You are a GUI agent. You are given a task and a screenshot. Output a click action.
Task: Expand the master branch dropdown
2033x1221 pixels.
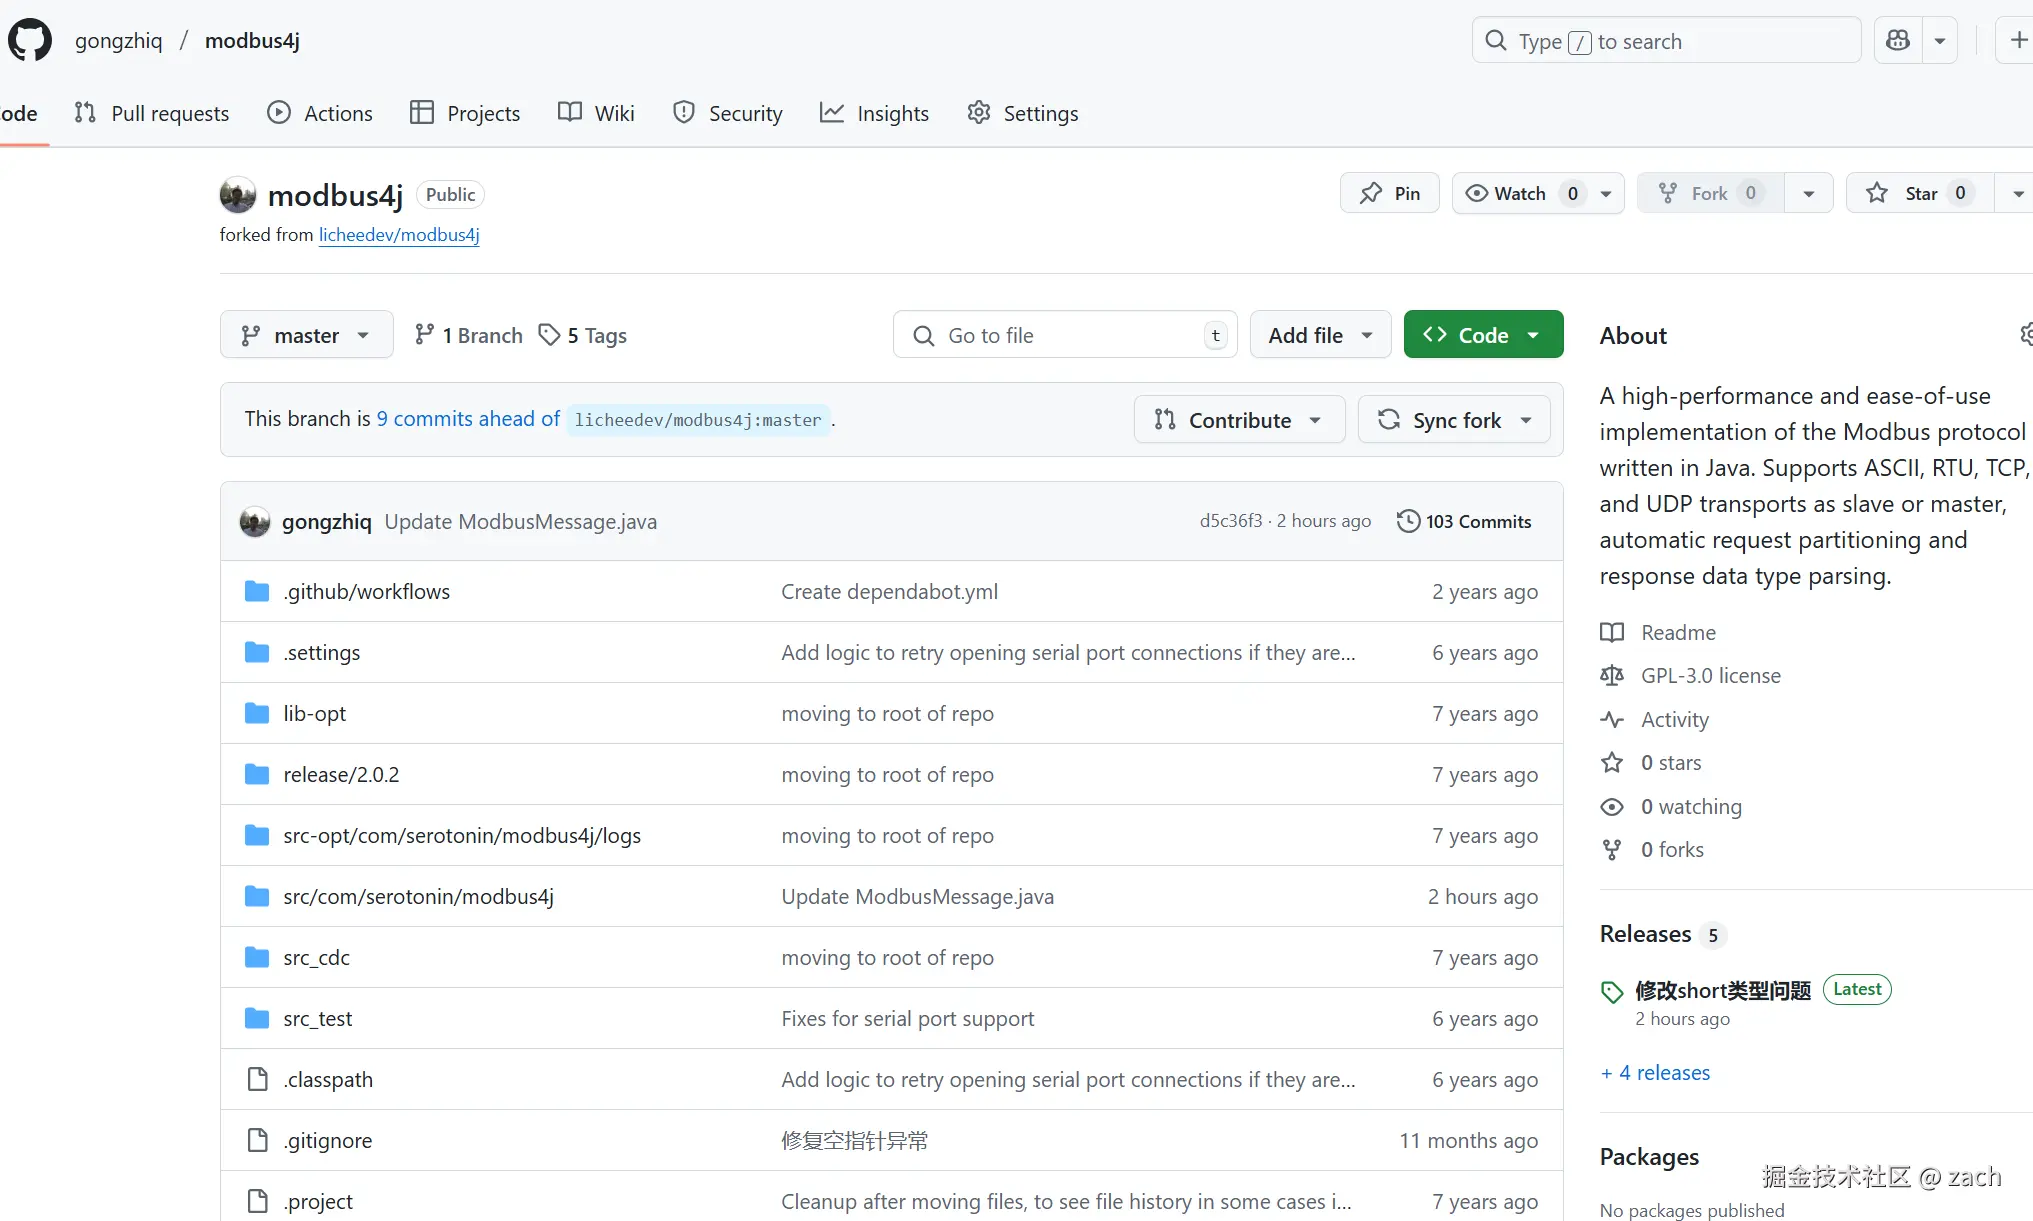(306, 335)
